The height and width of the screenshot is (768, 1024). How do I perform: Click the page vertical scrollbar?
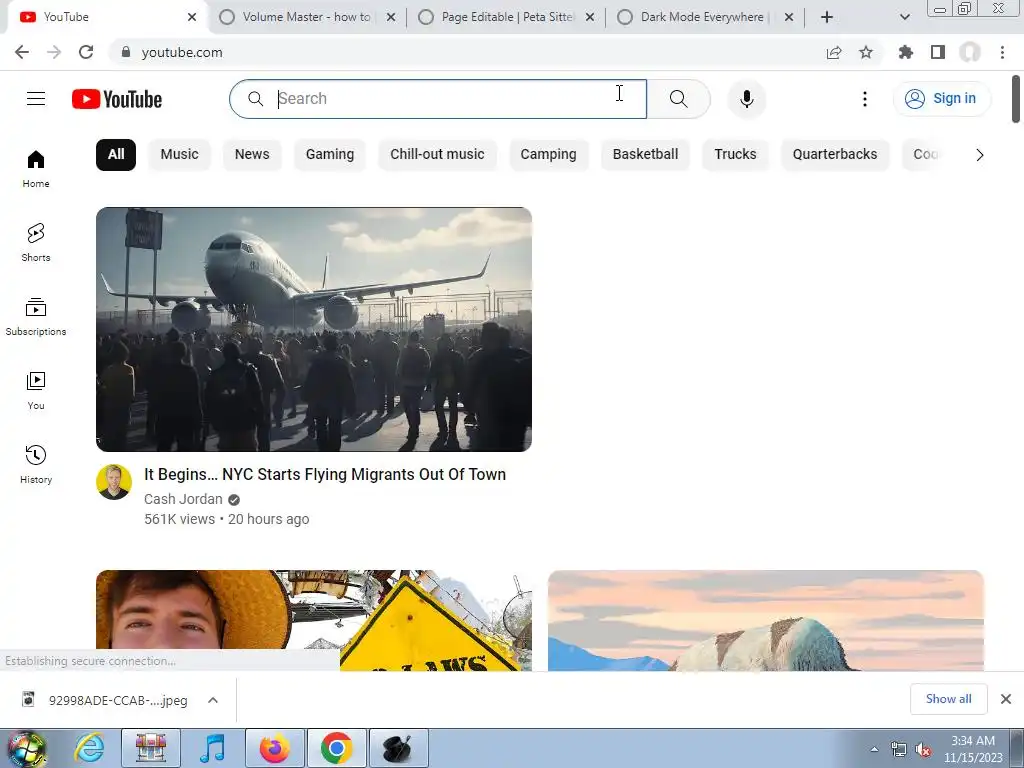click(1016, 98)
